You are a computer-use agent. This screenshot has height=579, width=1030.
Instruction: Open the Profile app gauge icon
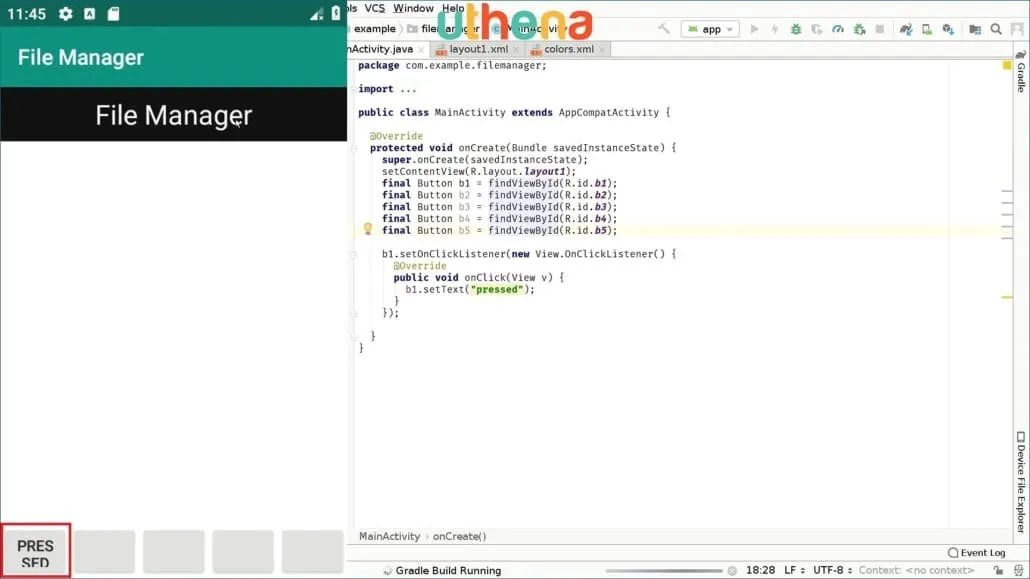click(838, 29)
